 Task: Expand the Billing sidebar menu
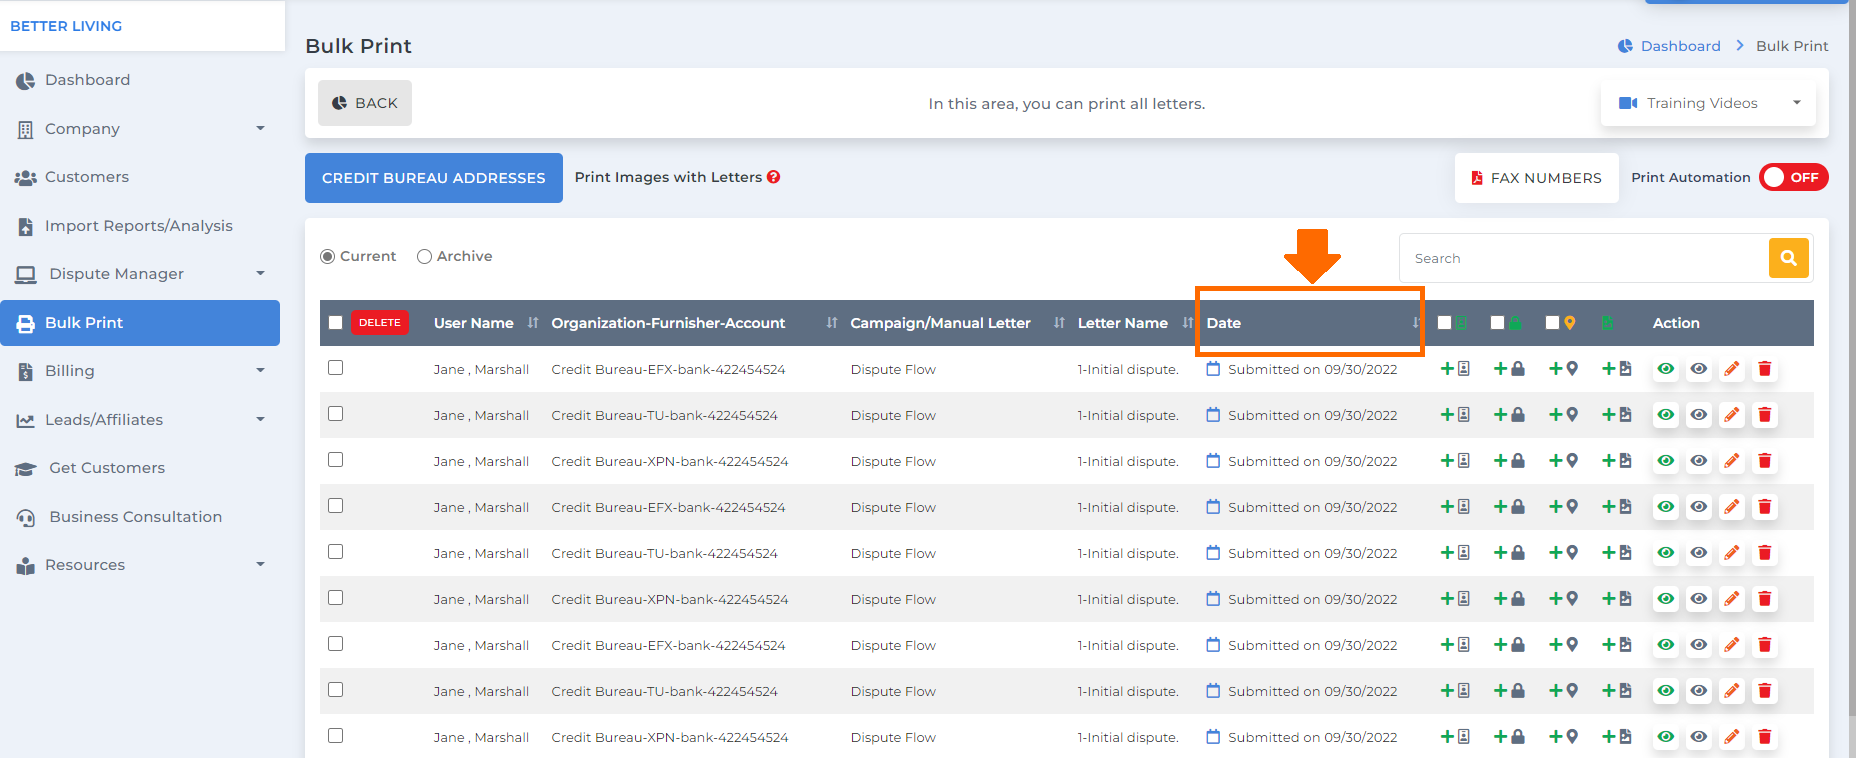[140, 371]
